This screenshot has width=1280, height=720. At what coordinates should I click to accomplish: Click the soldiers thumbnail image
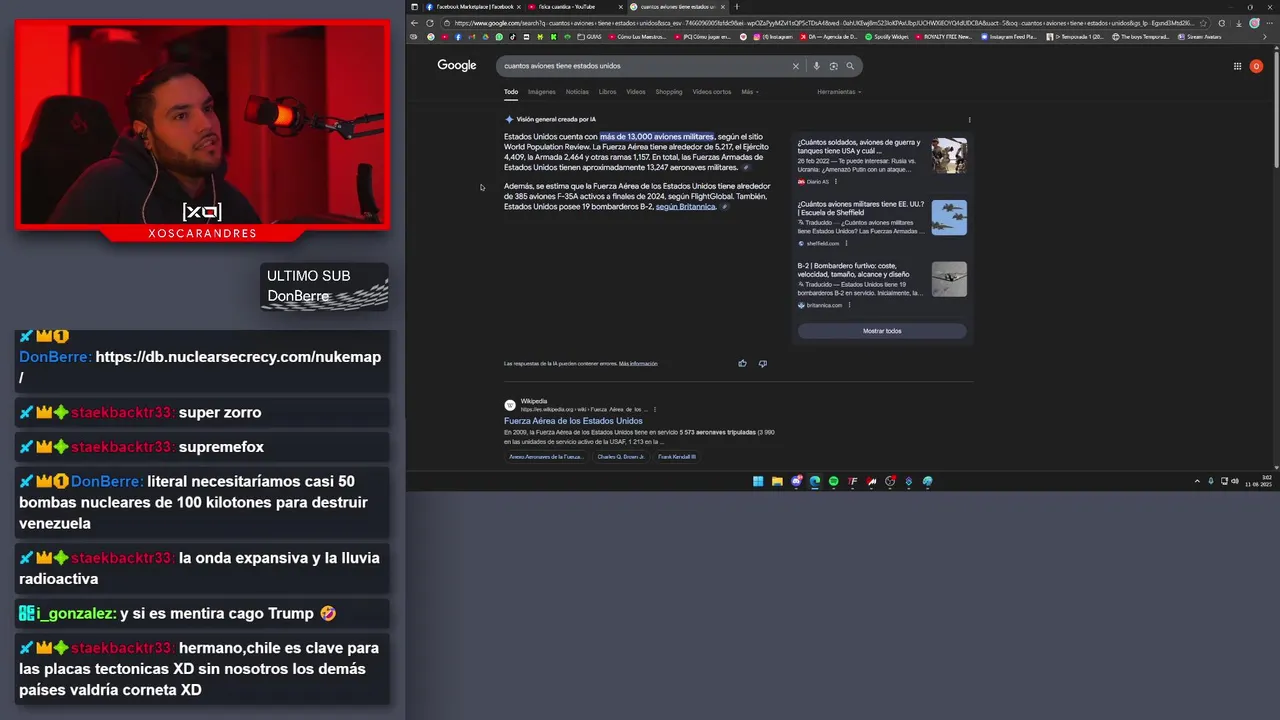[x=949, y=156]
